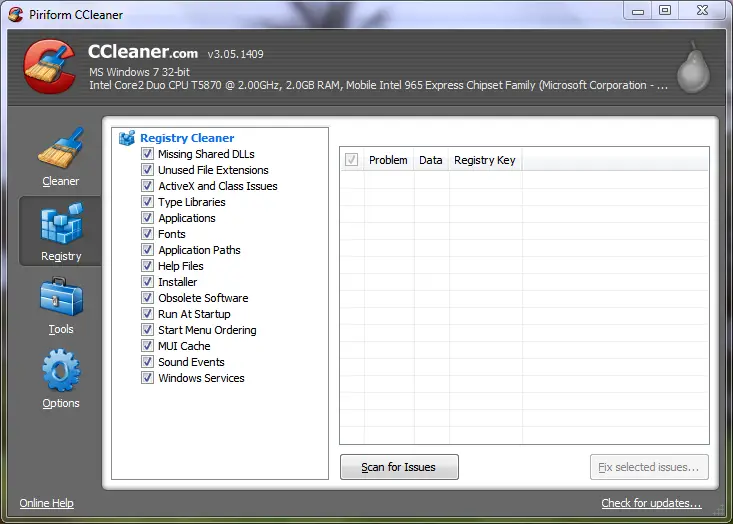Toggle Run At Startup checkbox
The image size is (733, 524).
147,314
